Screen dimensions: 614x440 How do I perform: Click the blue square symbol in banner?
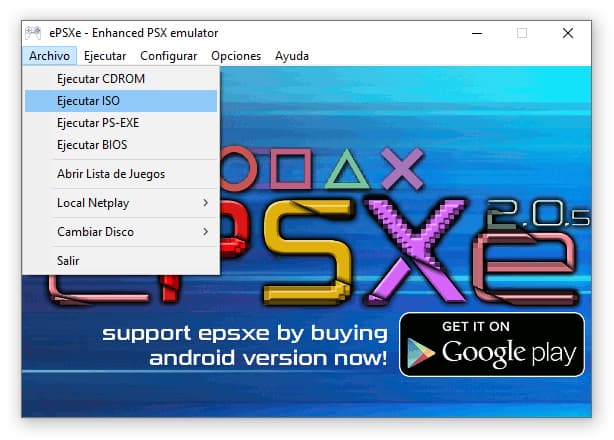click(x=290, y=170)
